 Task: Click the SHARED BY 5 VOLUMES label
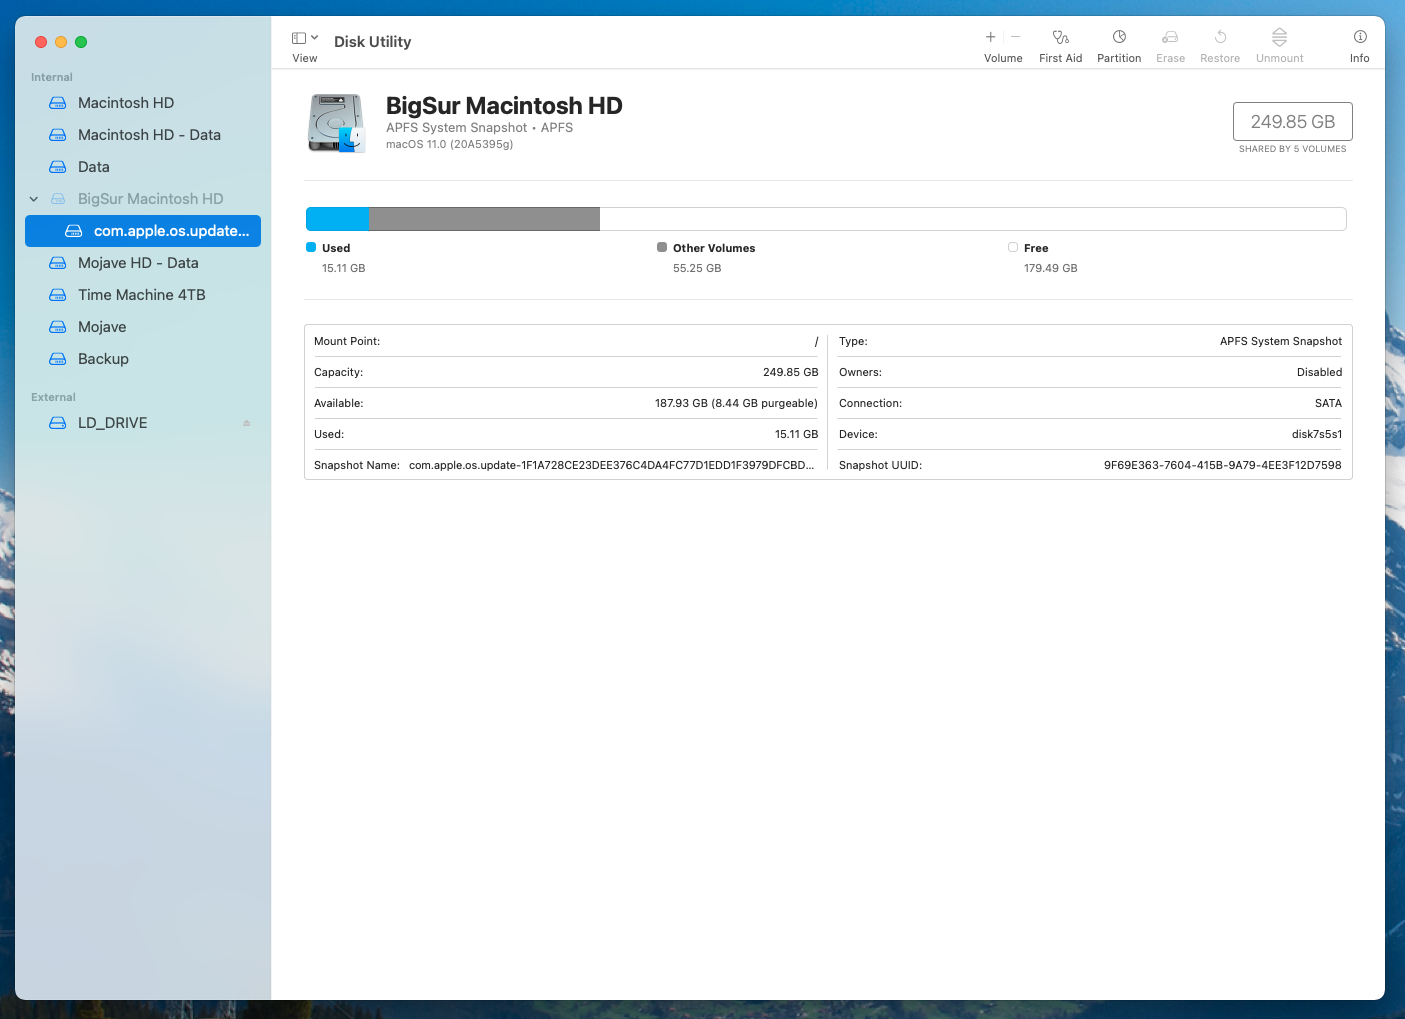point(1292,149)
